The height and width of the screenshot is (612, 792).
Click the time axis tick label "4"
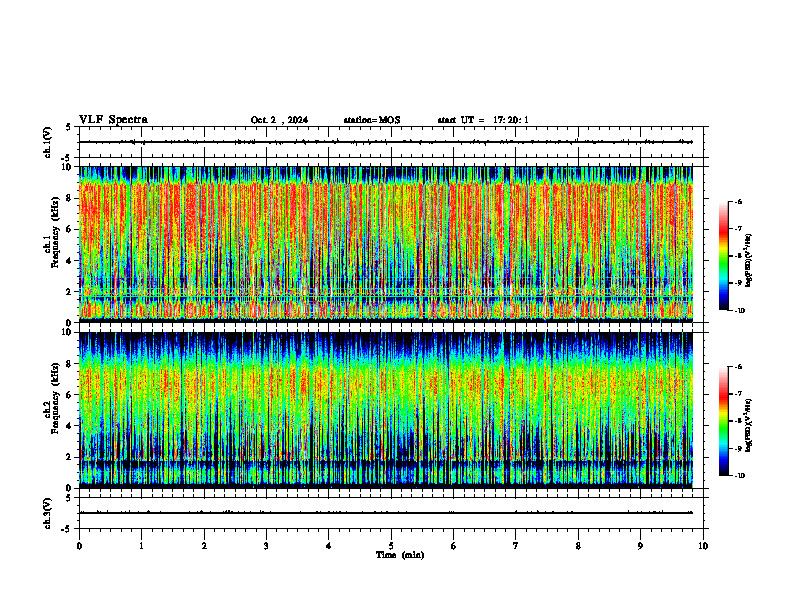click(x=329, y=546)
